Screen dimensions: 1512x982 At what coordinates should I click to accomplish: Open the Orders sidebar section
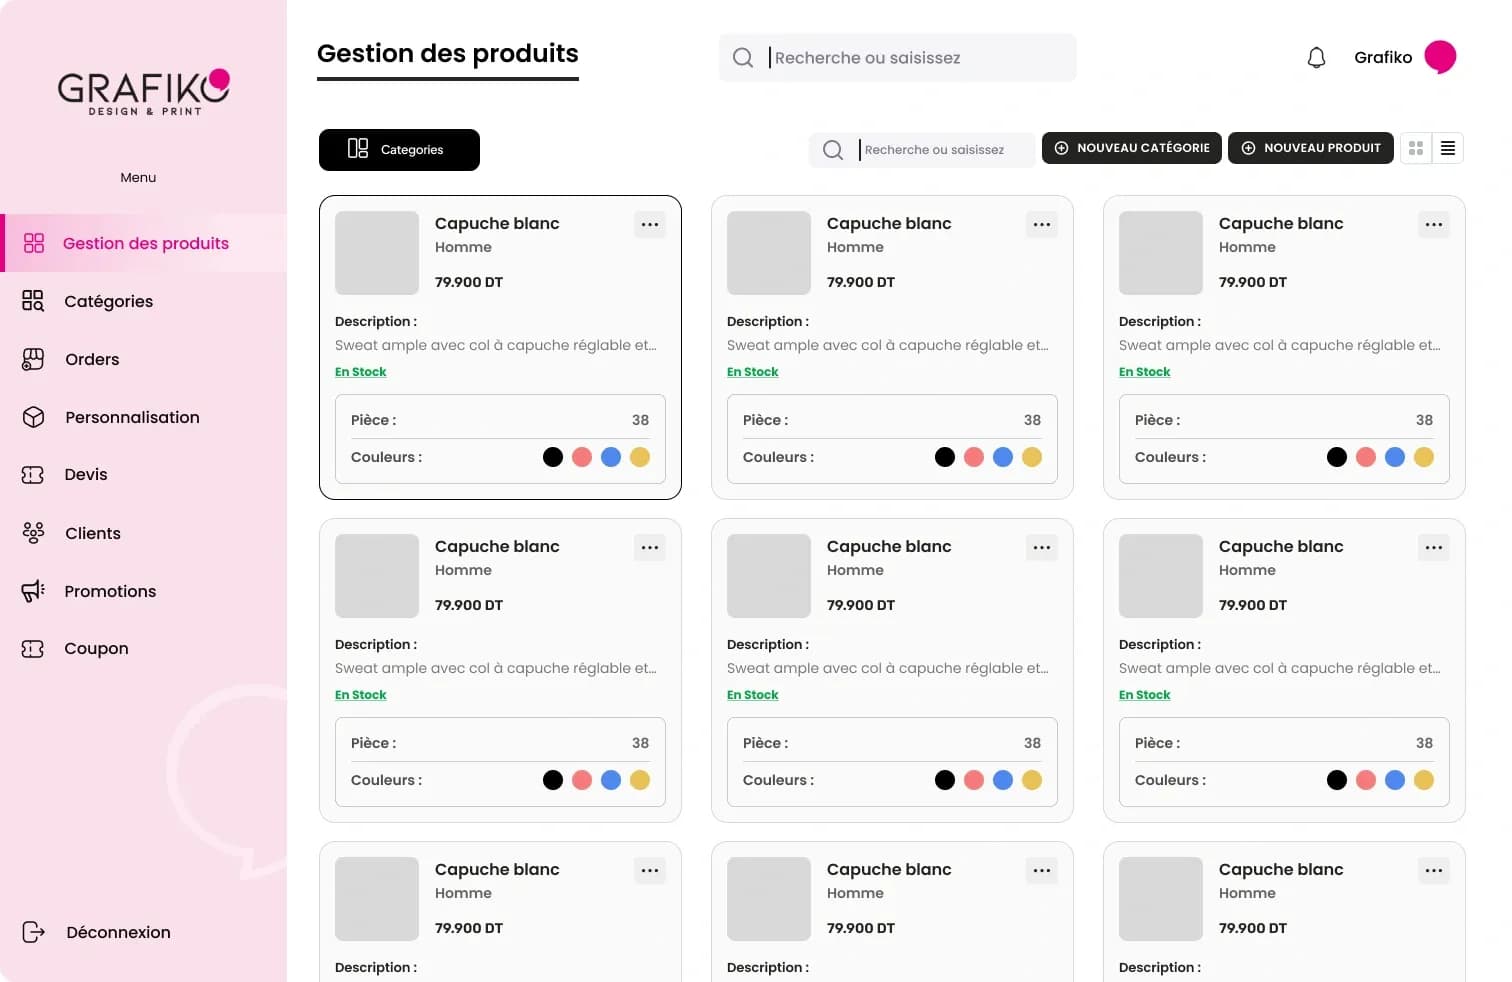pyautogui.click(x=91, y=359)
